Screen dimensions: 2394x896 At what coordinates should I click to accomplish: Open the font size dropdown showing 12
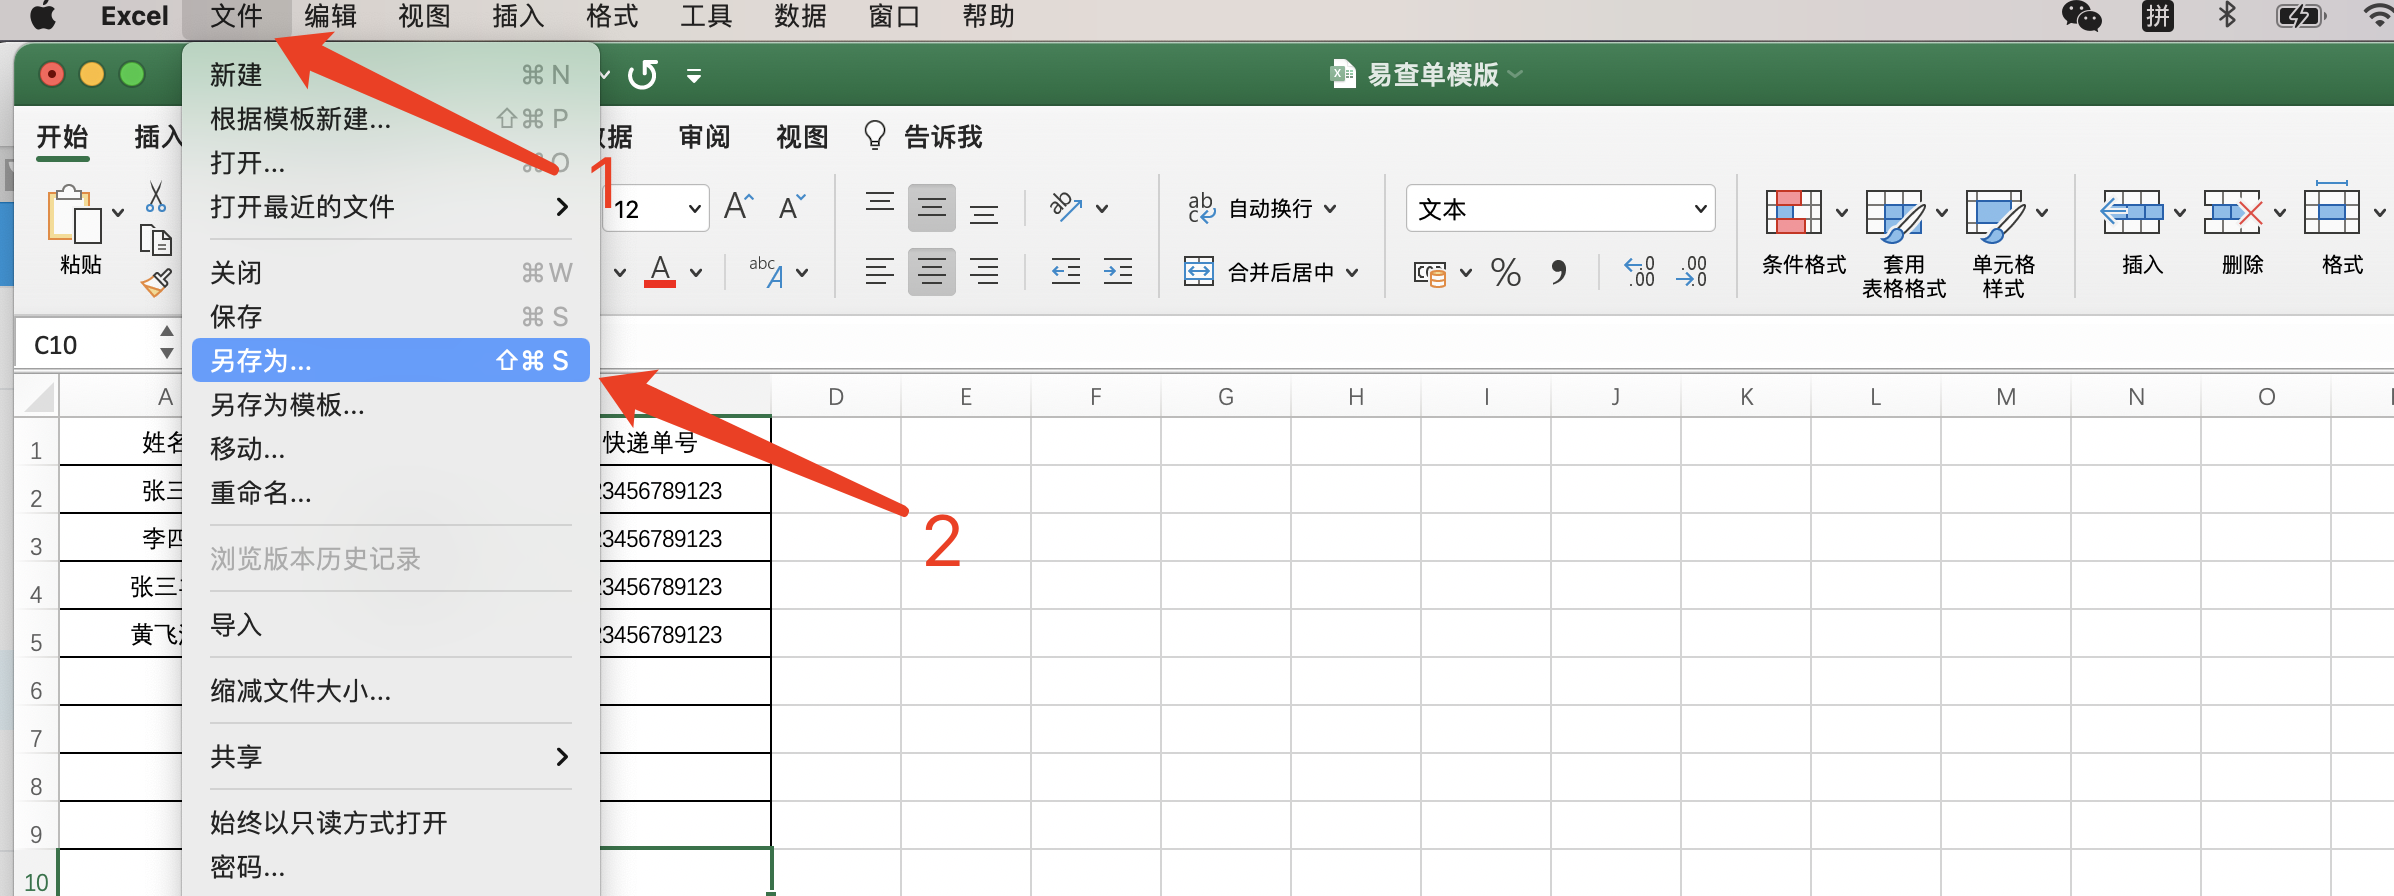click(694, 209)
